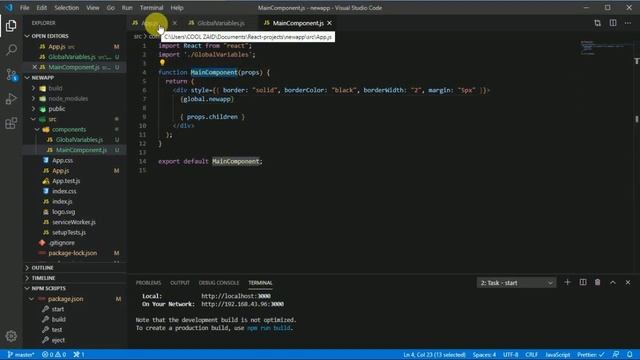Create a new terminal with plus icon

pos(567,282)
